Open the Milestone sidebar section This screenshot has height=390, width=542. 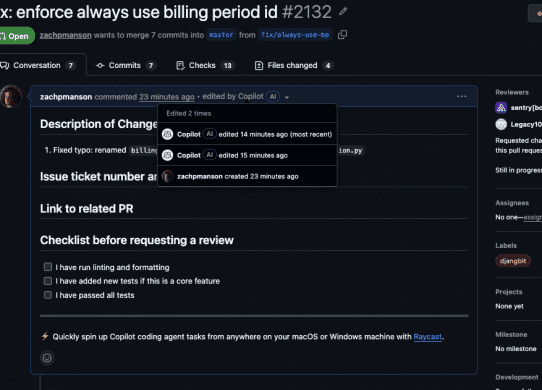click(511, 335)
